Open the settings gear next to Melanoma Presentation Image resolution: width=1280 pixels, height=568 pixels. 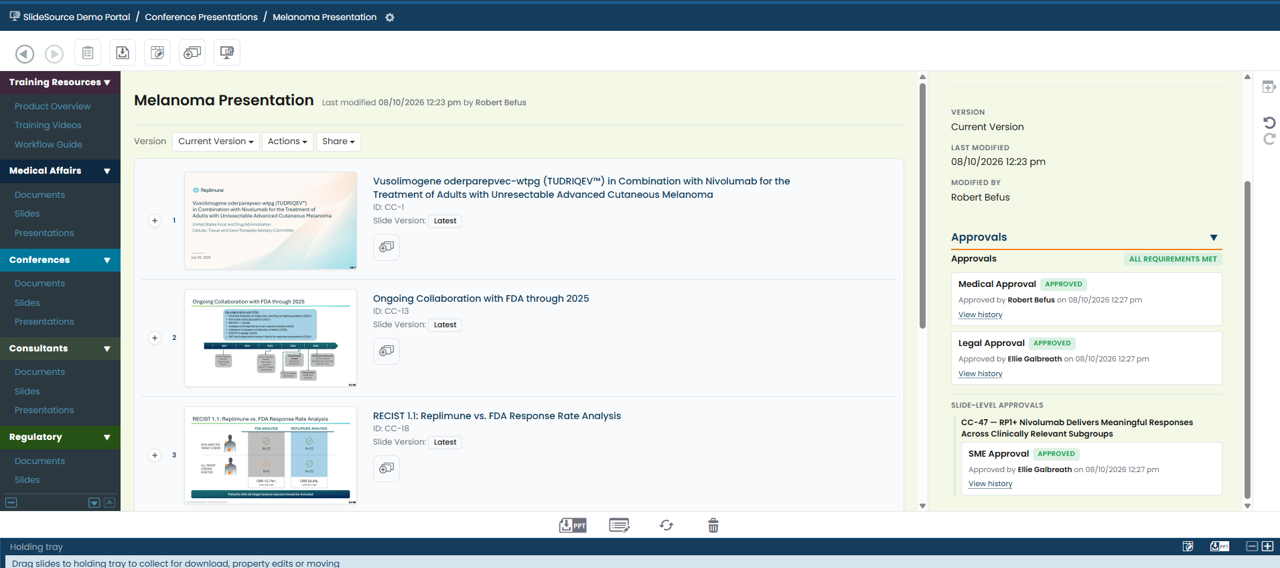(390, 17)
